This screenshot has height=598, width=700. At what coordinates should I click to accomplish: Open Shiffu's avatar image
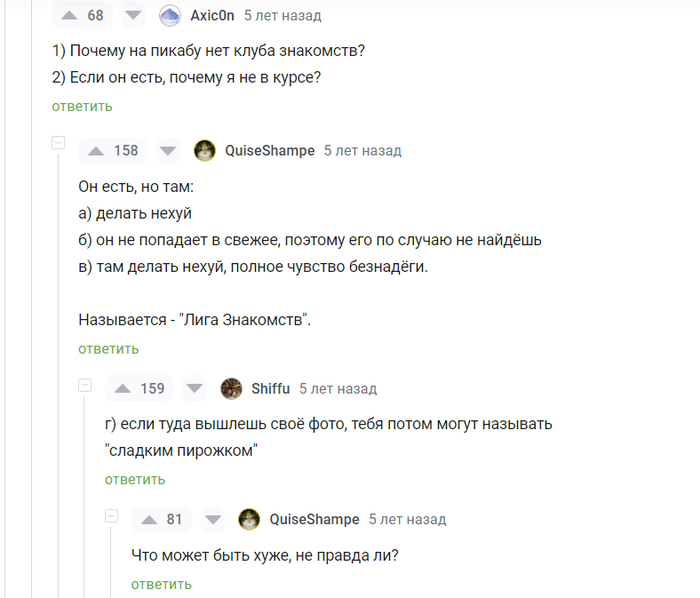tap(231, 389)
